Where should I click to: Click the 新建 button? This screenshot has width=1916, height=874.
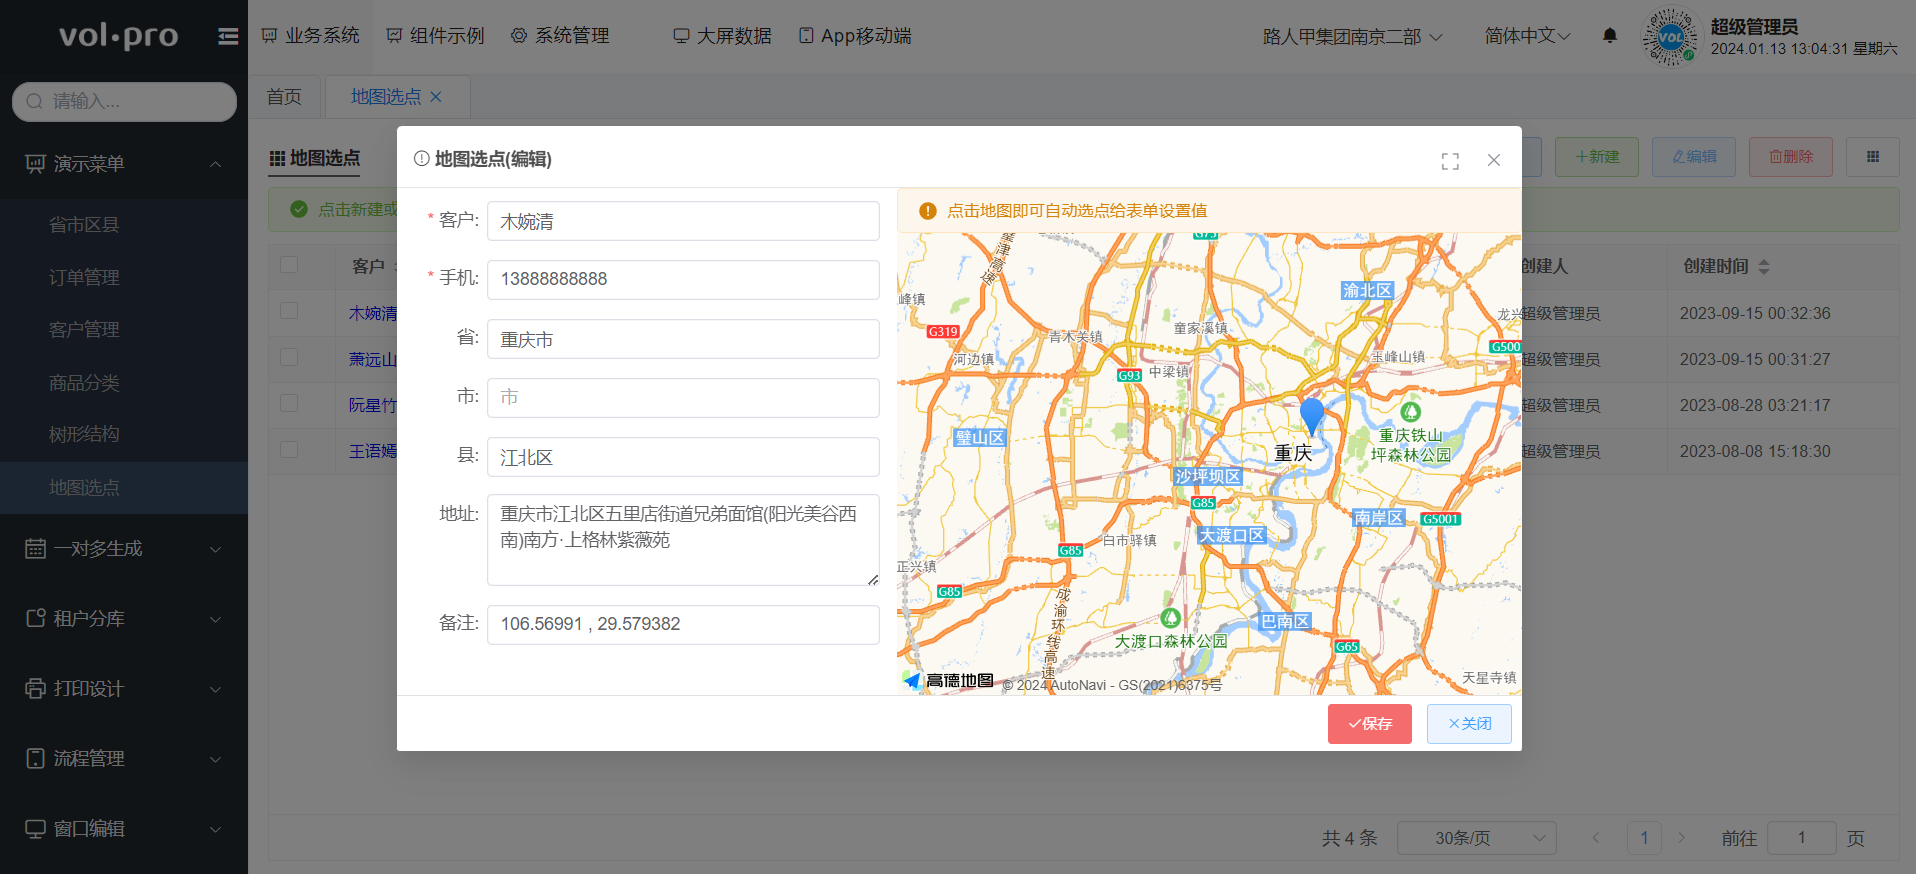coord(1597,157)
